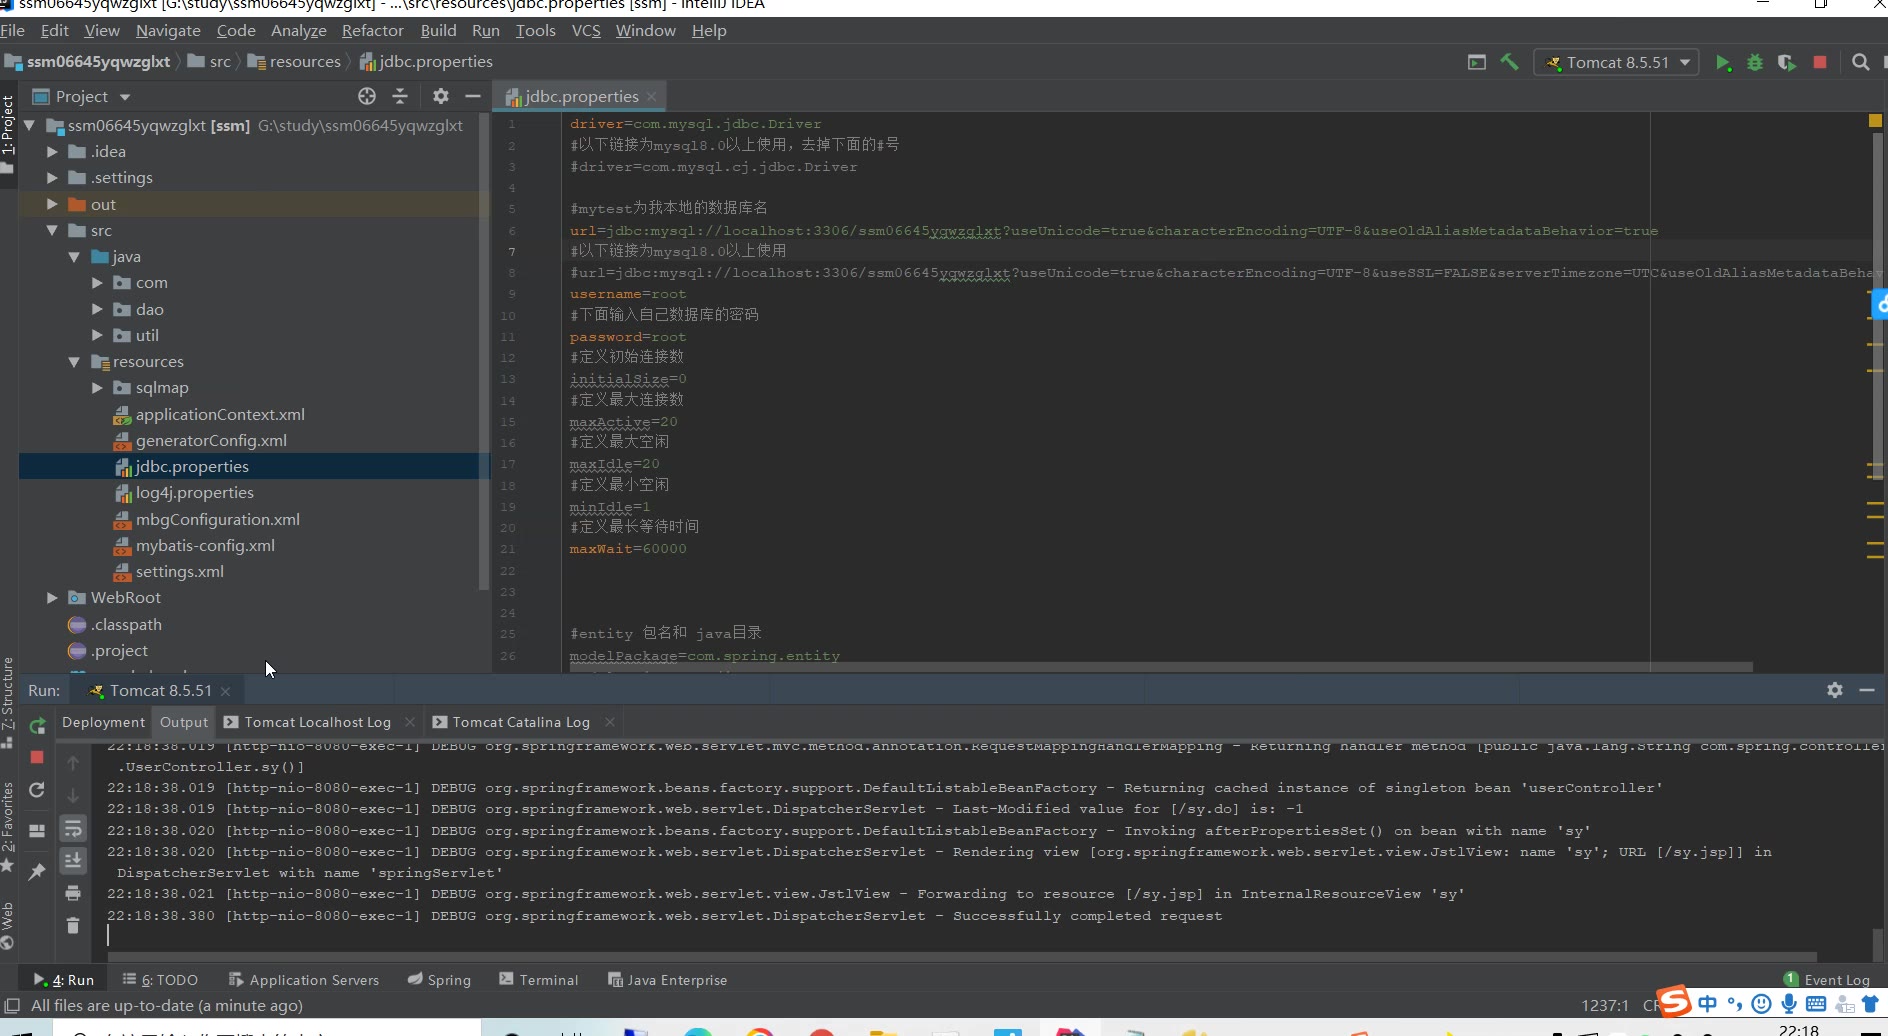Click the locate/scroll from source target icon

point(367,96)
